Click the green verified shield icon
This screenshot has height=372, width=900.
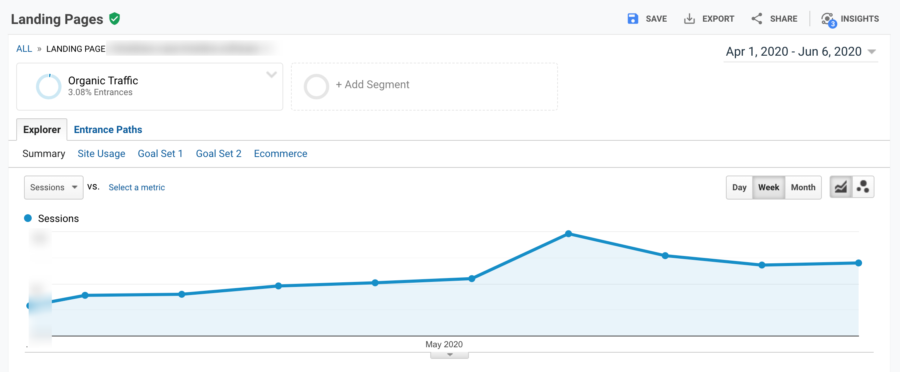click(114, 19)
